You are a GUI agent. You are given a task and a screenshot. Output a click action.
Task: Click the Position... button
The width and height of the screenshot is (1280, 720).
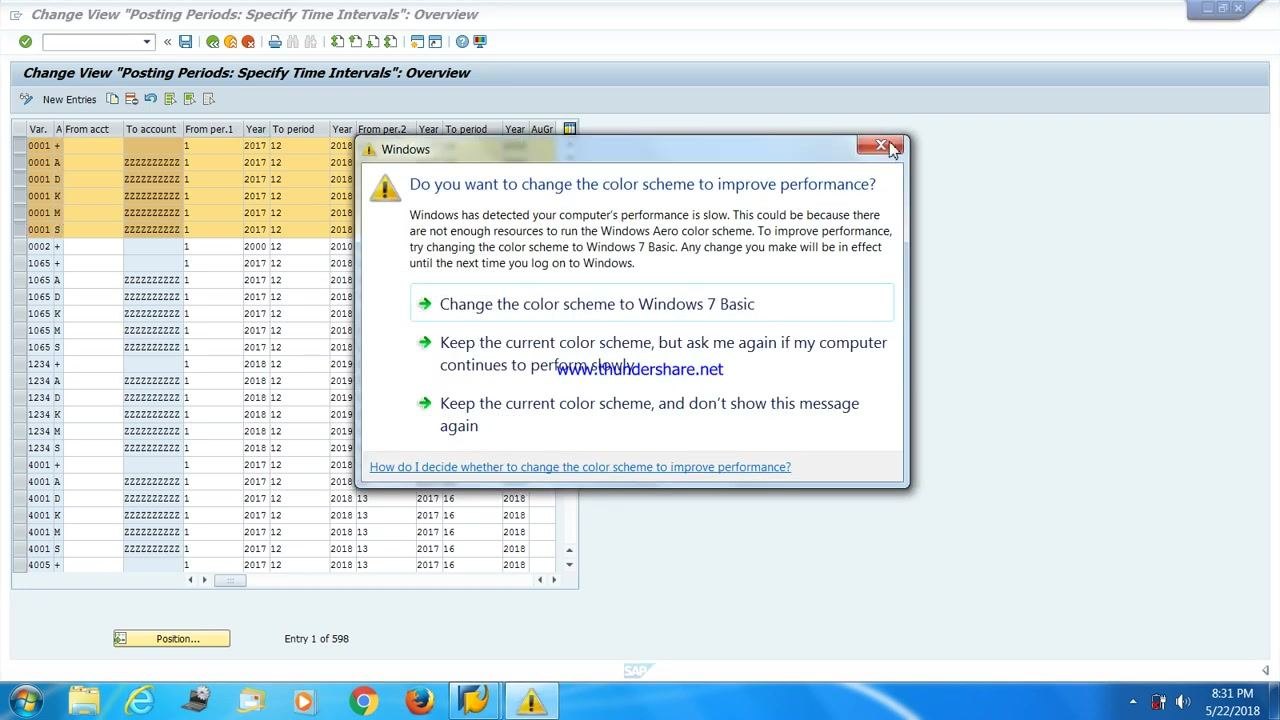pyautogui.click(x=171, y=639)
